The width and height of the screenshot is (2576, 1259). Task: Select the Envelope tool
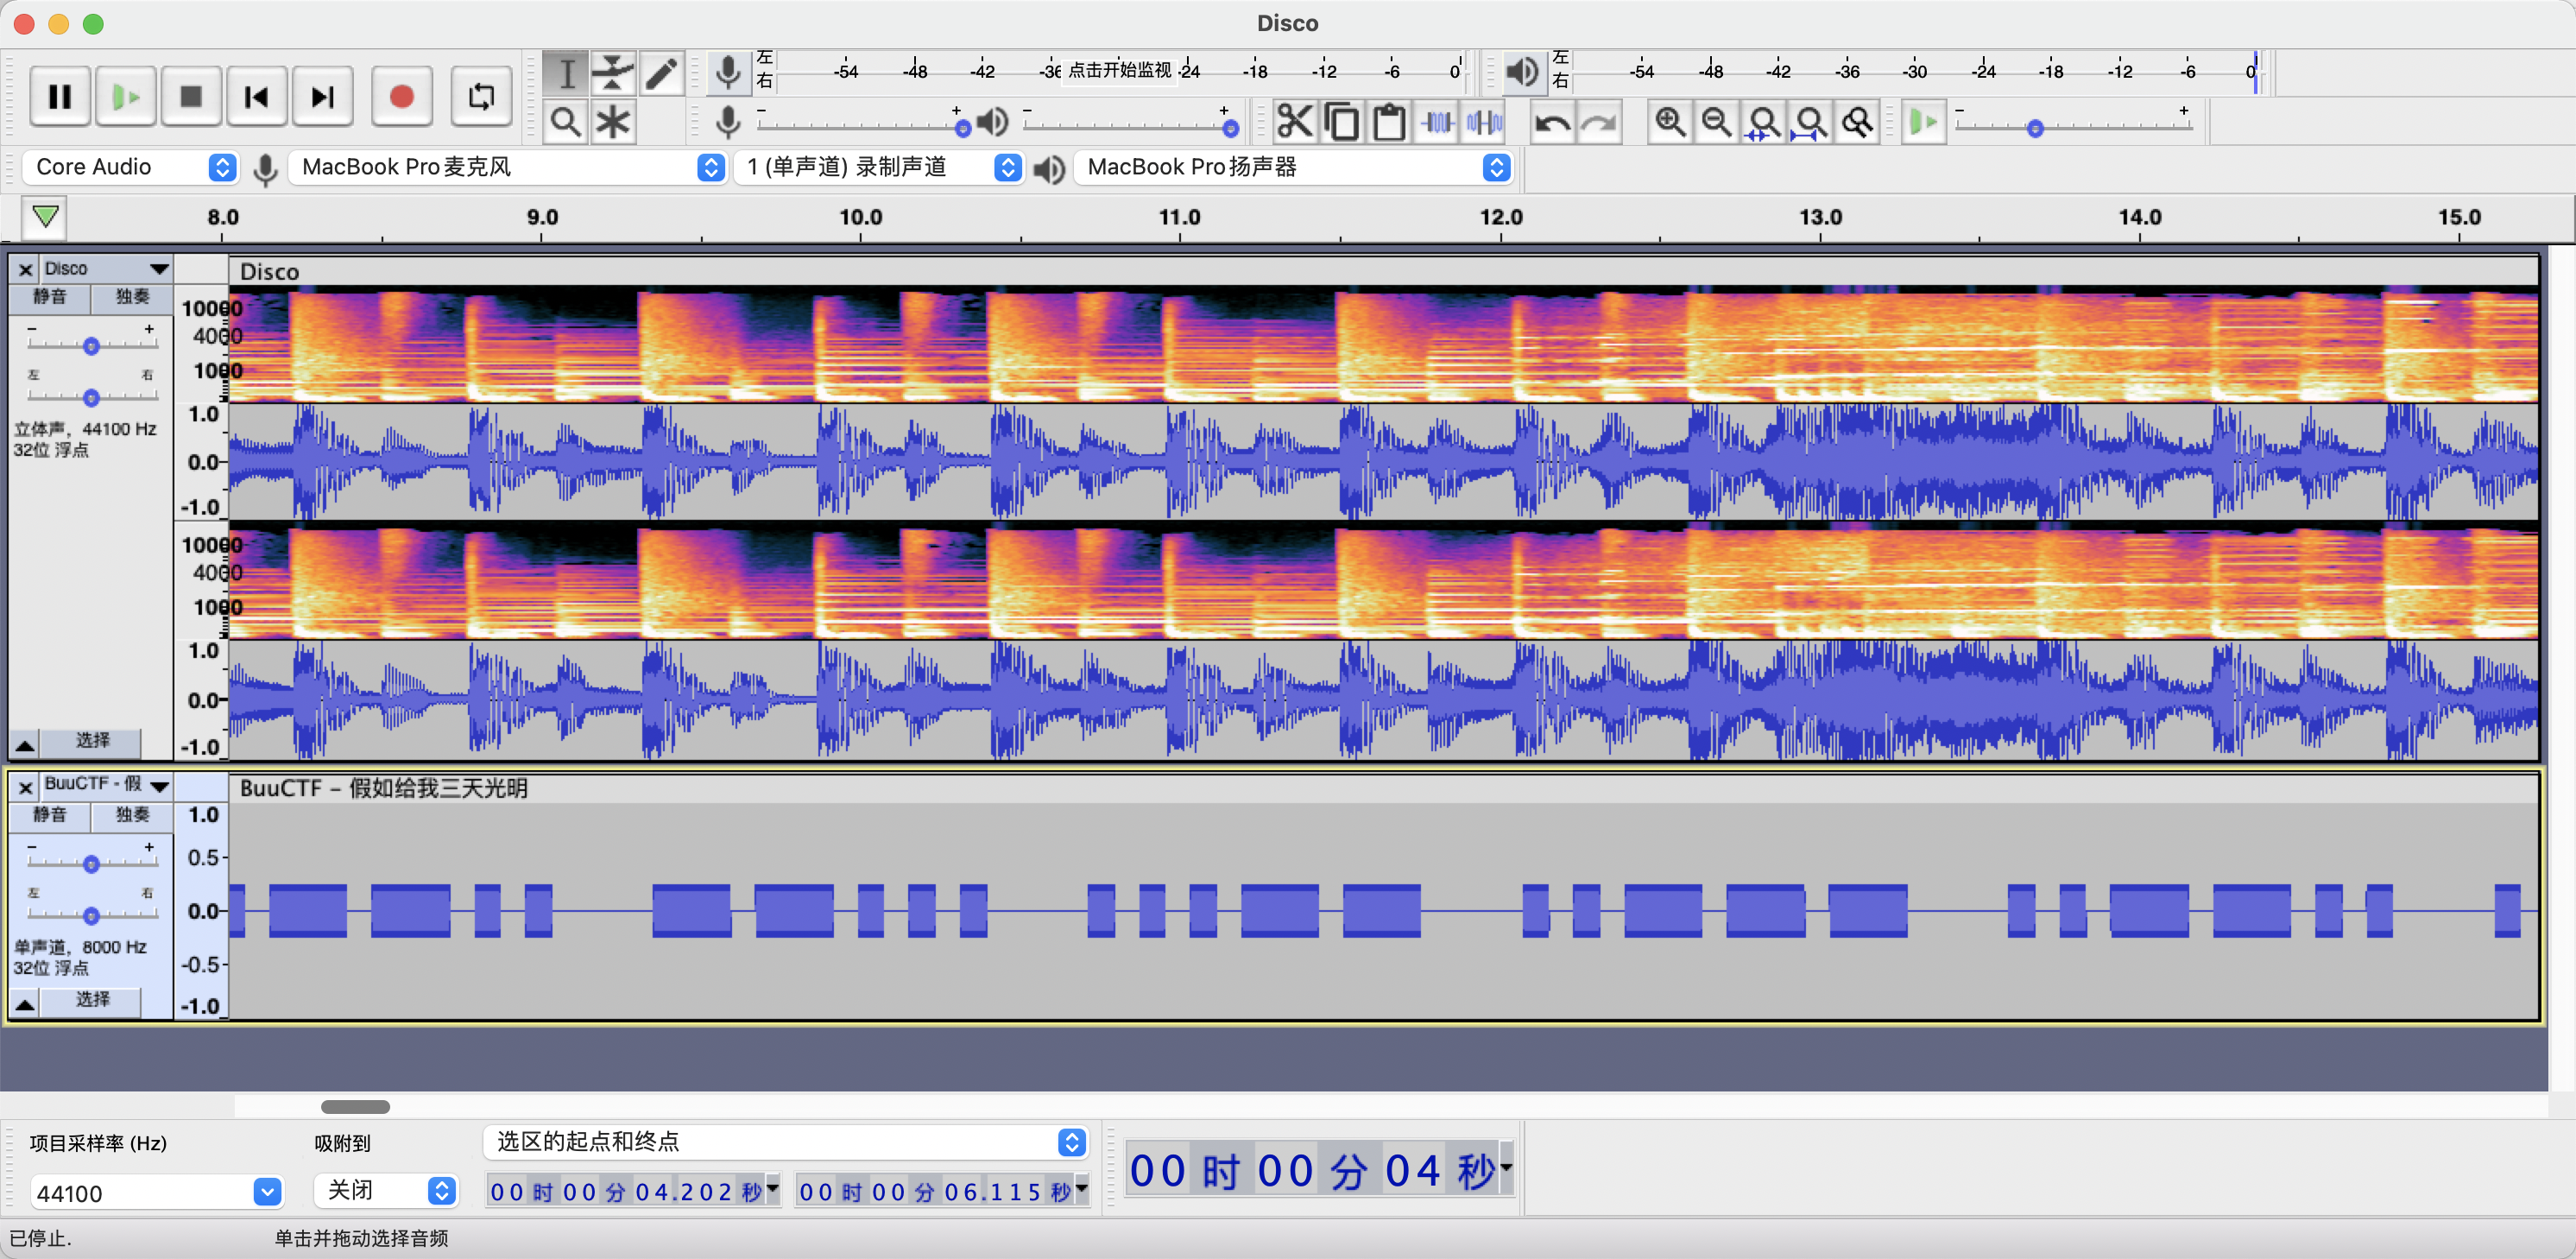tap(613, 73)
